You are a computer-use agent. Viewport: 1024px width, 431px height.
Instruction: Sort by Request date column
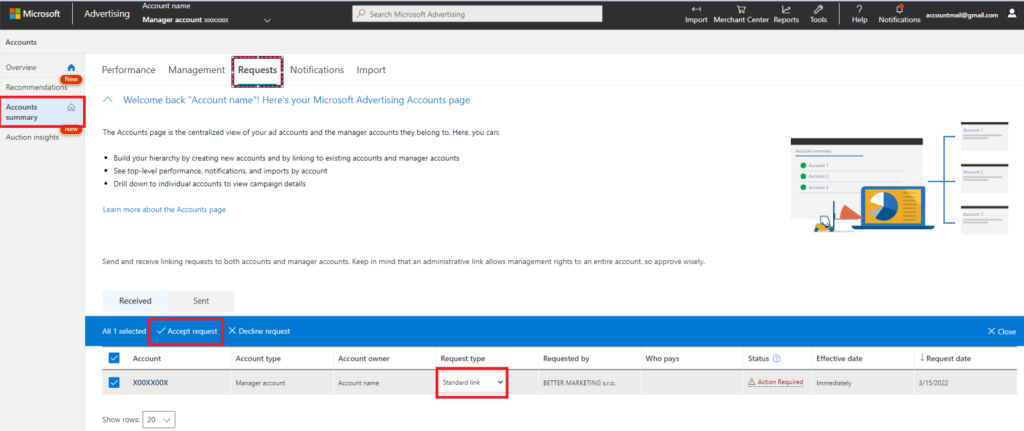[x=945, y=359]
